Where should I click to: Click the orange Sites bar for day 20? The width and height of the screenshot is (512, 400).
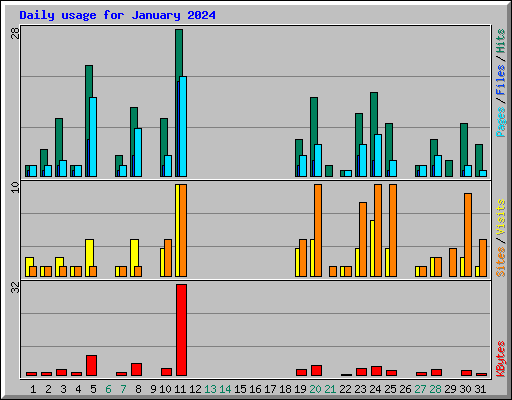tap(318, 230)
